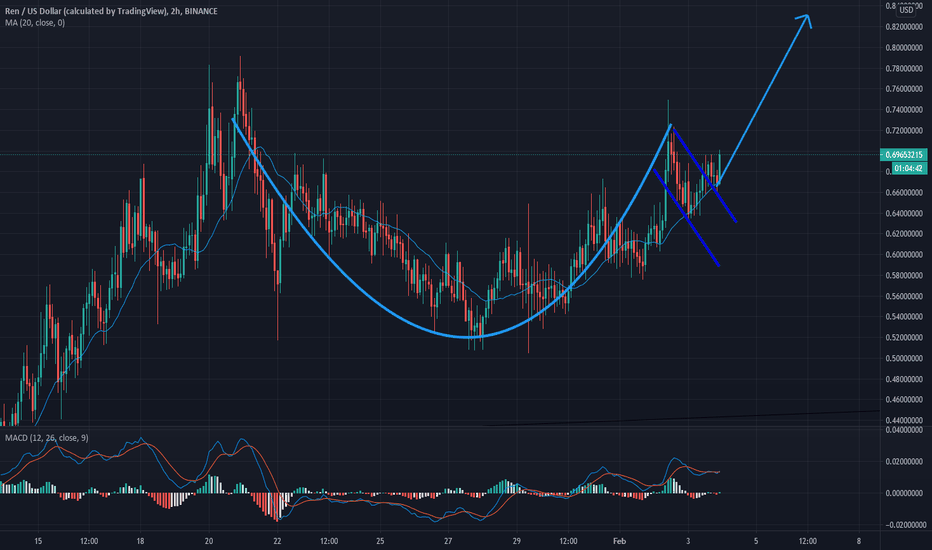Image resolution: width=932 pixels, height=550 pixels.
Task: Click the 0.46000000 price axis label
Action: (904, 400)
